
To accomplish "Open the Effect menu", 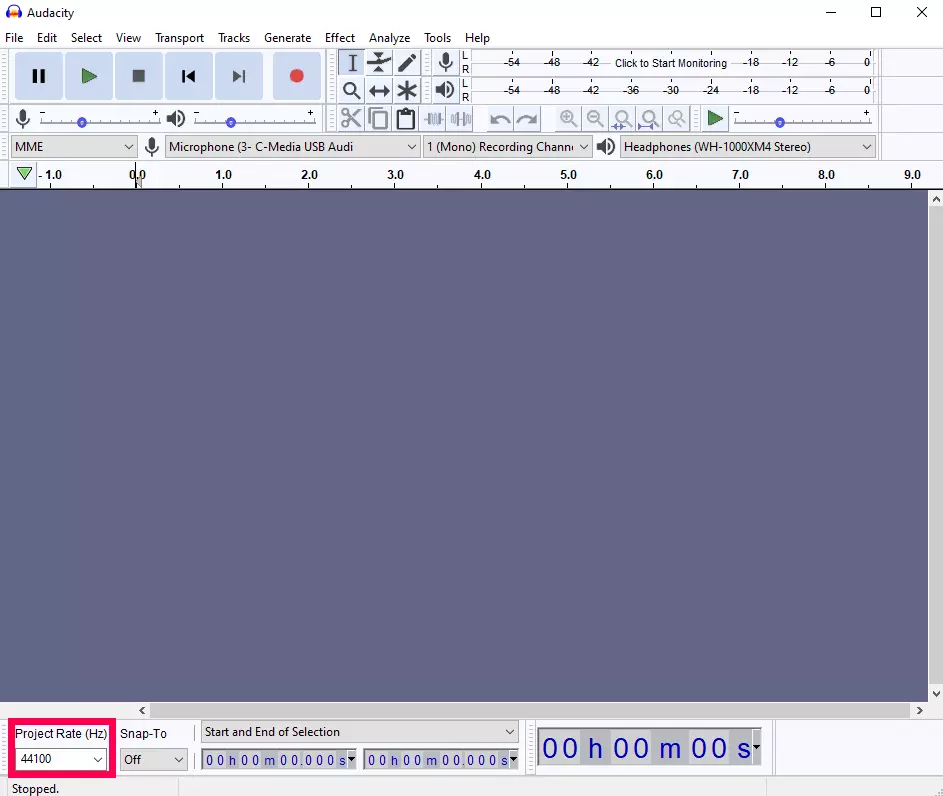I will (340, 38).
